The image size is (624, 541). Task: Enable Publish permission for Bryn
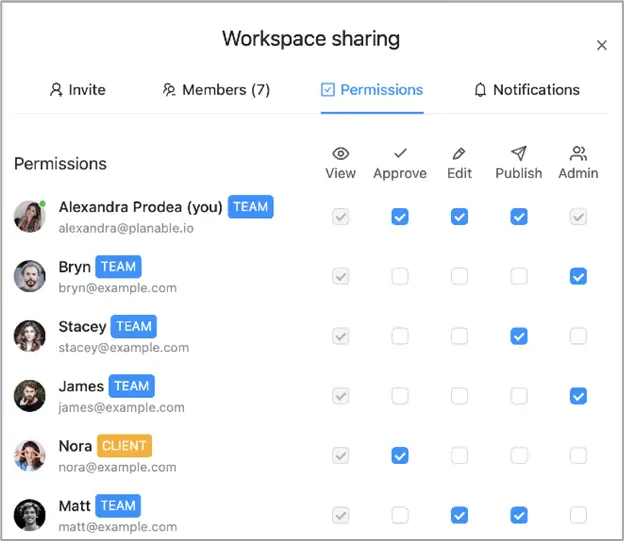pos(519,276)
